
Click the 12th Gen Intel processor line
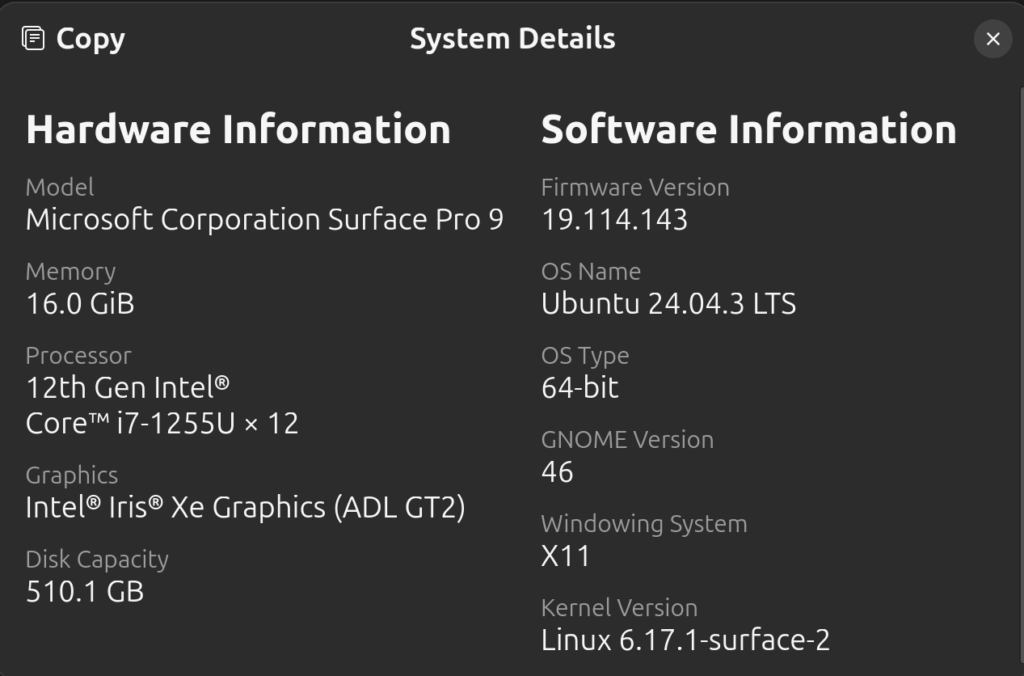128,388
